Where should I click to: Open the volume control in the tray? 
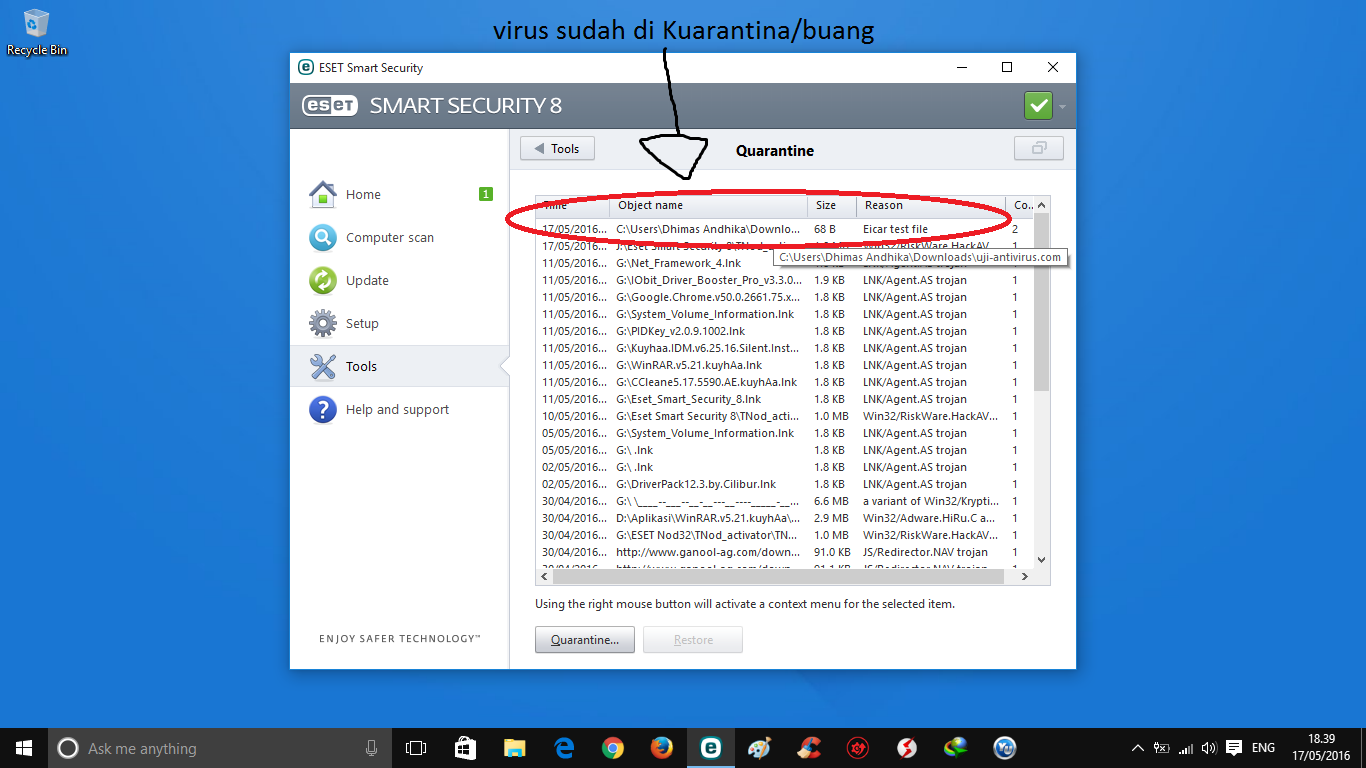pos(1209,748)
